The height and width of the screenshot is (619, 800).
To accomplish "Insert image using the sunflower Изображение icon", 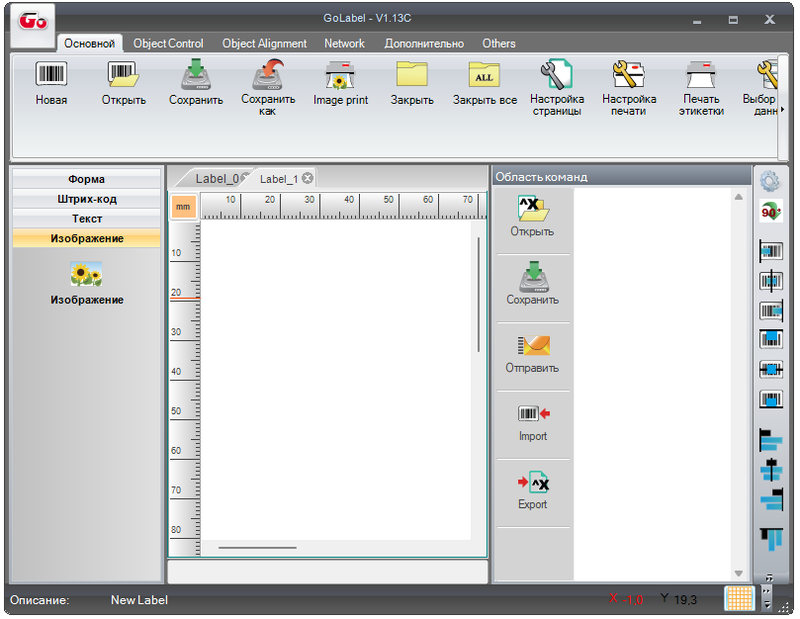I will (87, 275).
